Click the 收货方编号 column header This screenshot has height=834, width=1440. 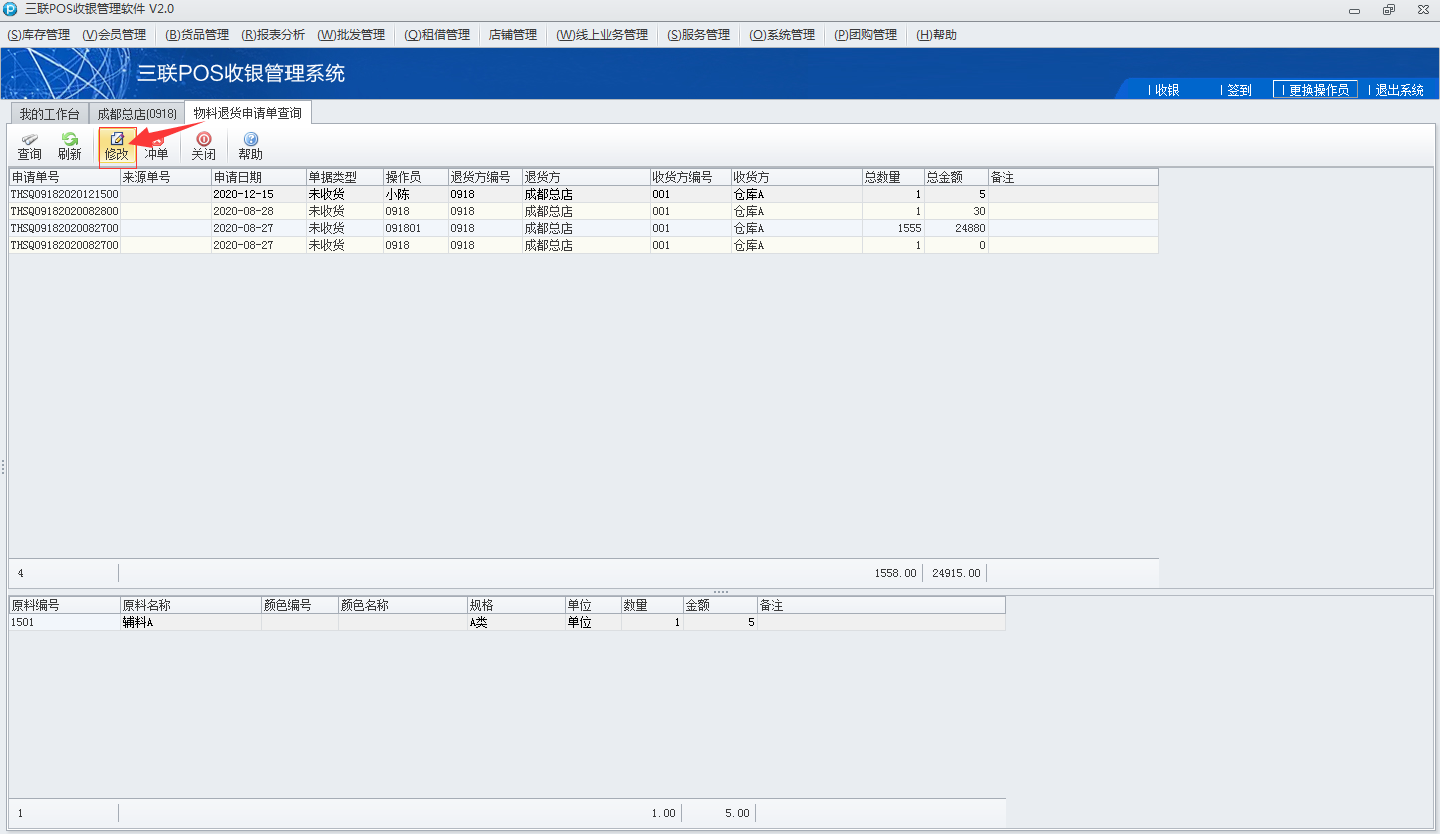pos(691,177)
